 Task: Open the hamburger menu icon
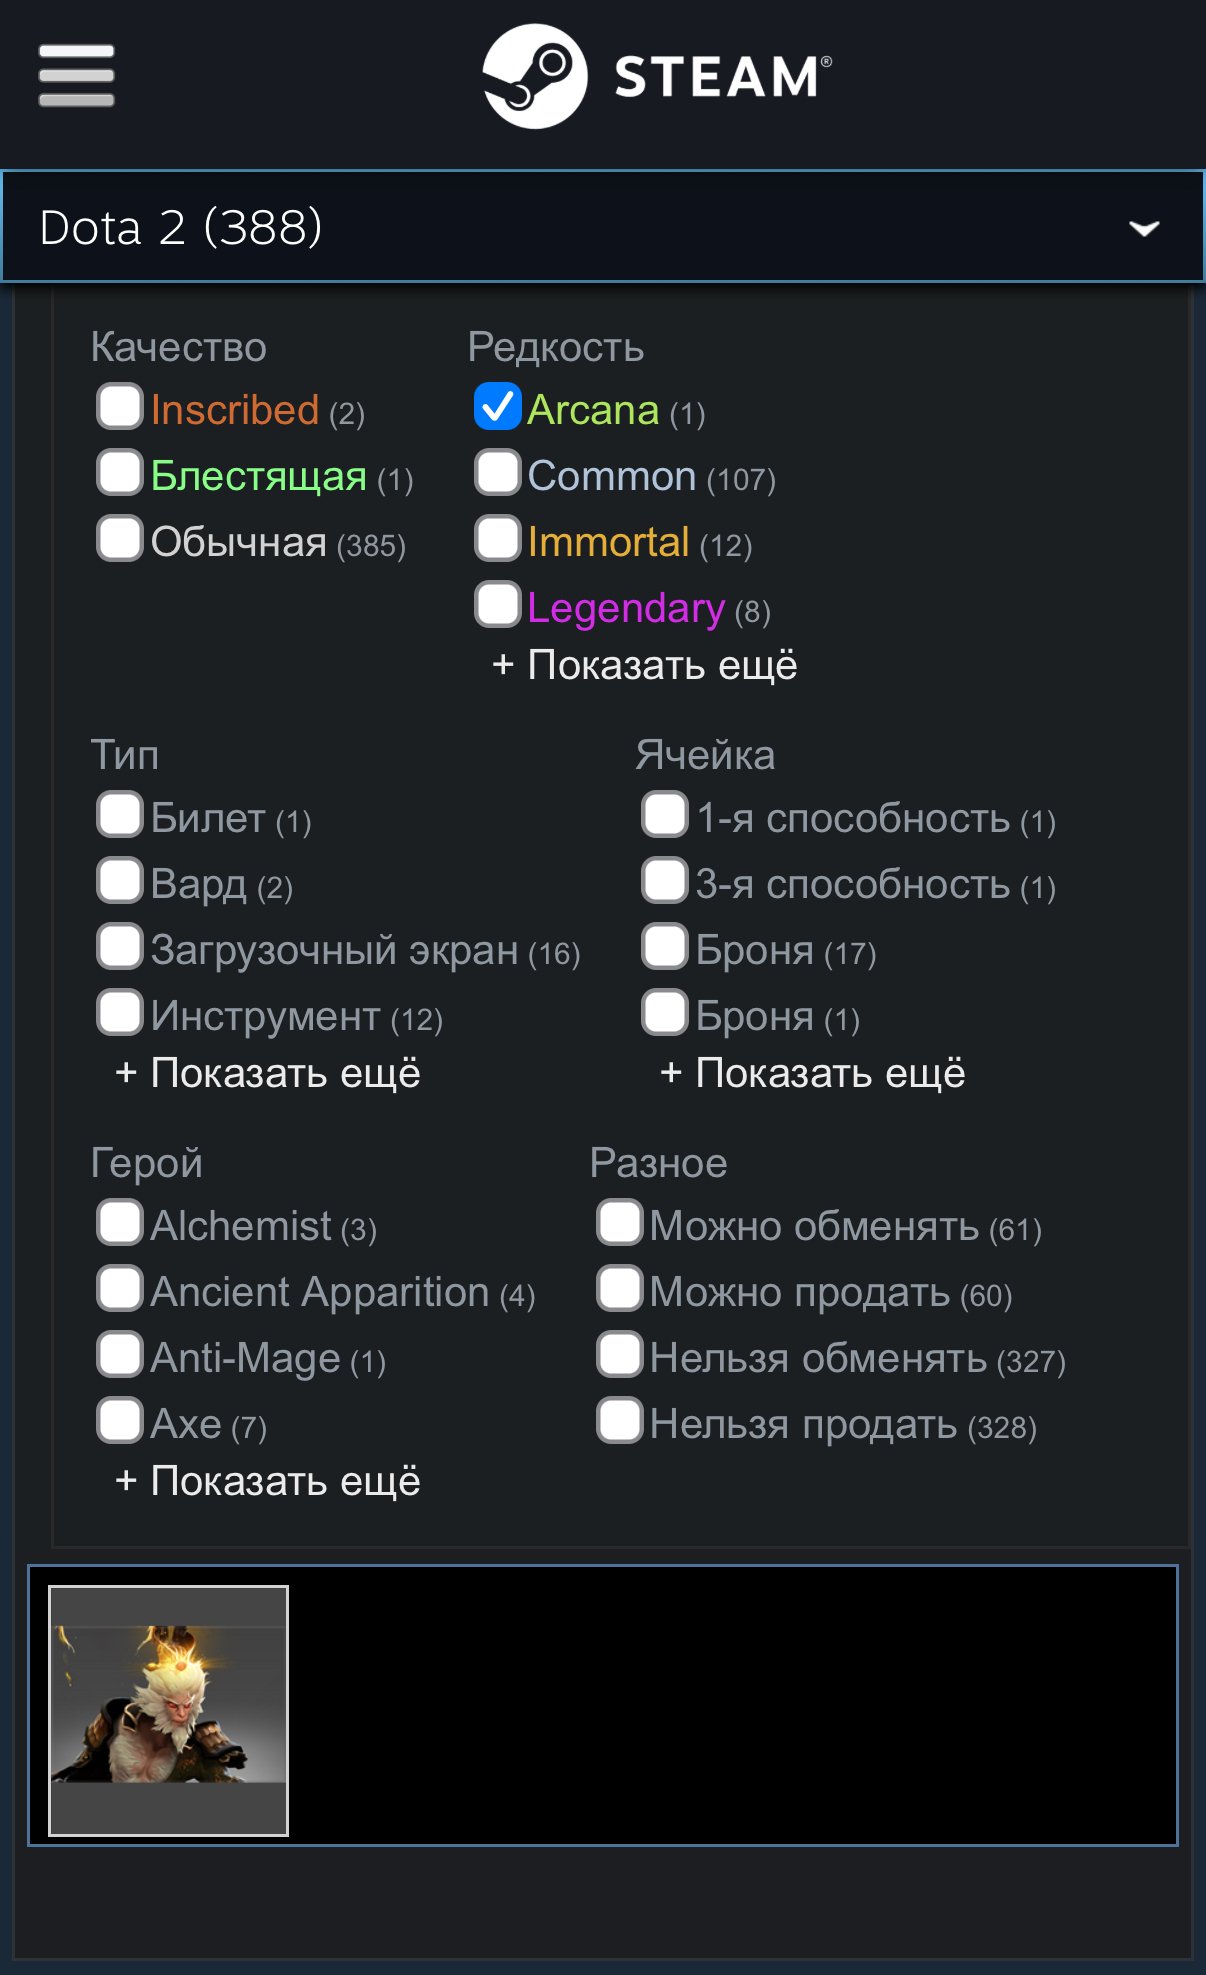click(76, 76)
